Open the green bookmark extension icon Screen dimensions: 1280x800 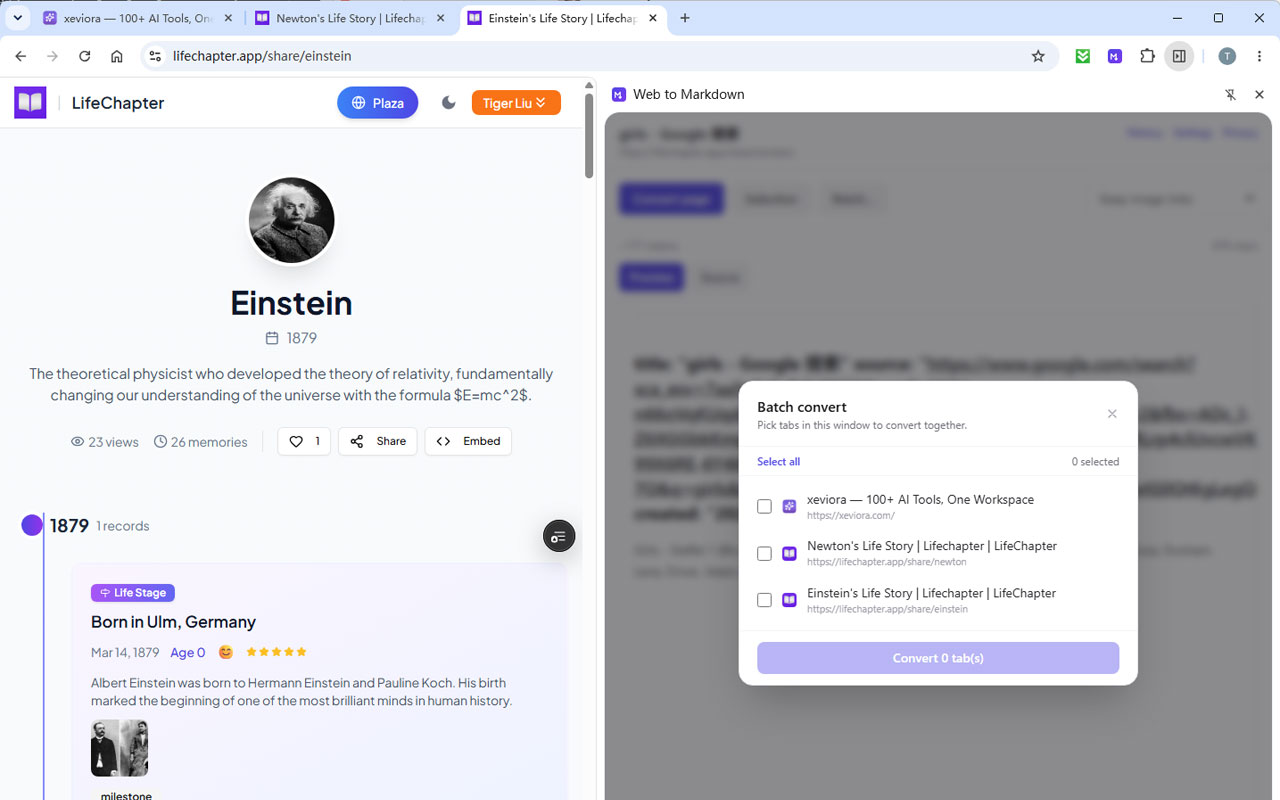[x=1083, y=57]
